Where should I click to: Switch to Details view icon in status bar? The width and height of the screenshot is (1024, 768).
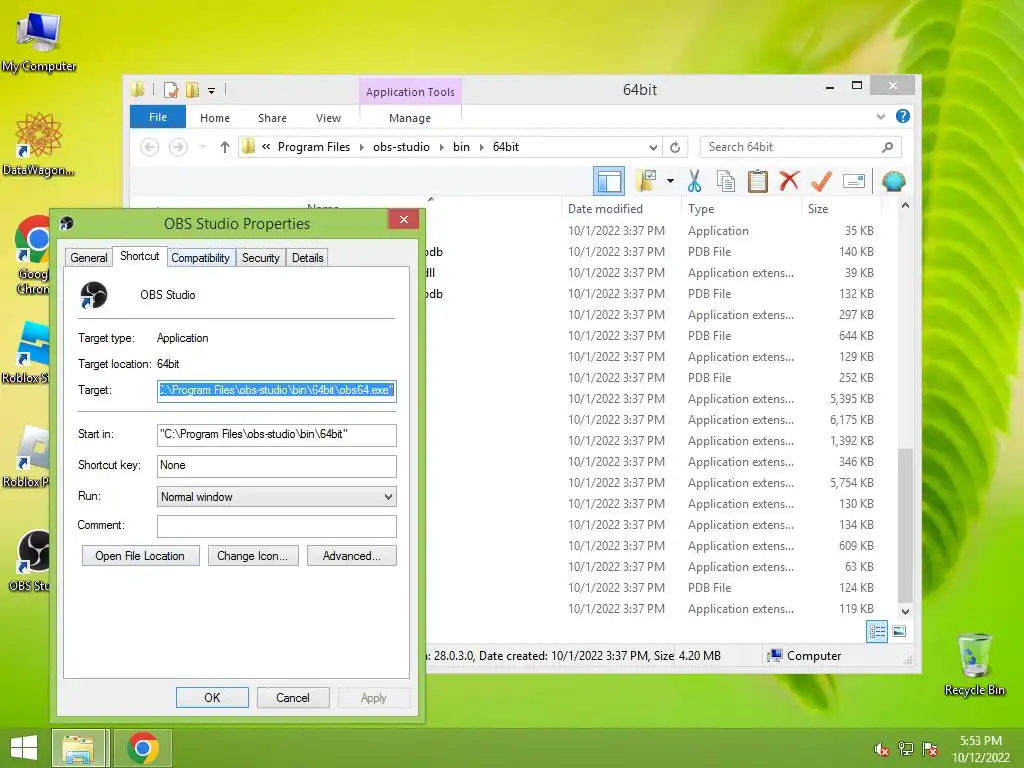tap(876, 632)
